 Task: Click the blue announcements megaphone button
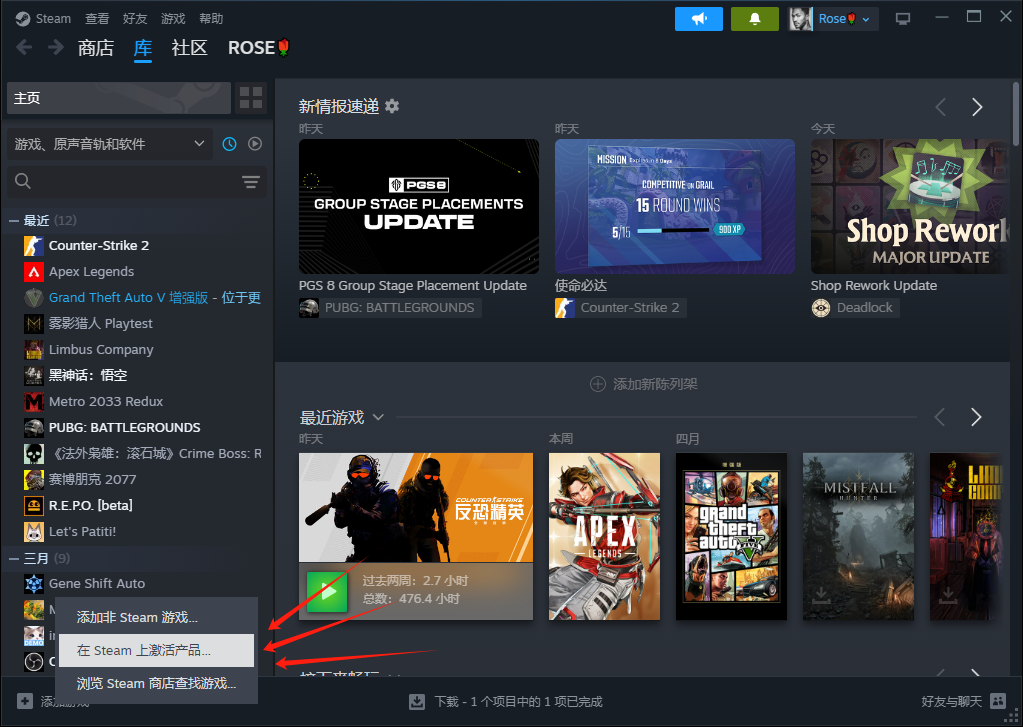click(699, 19)
